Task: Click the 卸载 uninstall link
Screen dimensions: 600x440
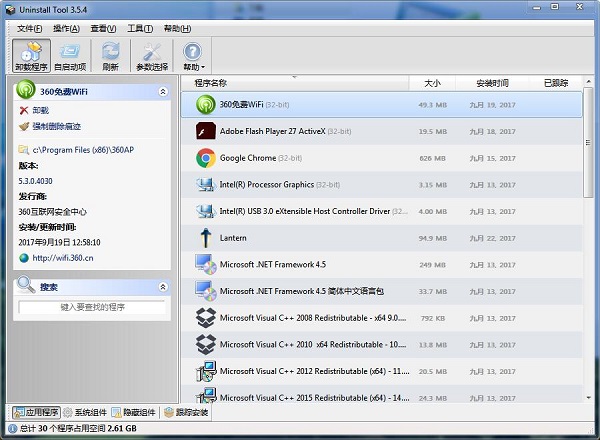Action: click(x=41, y=111)
